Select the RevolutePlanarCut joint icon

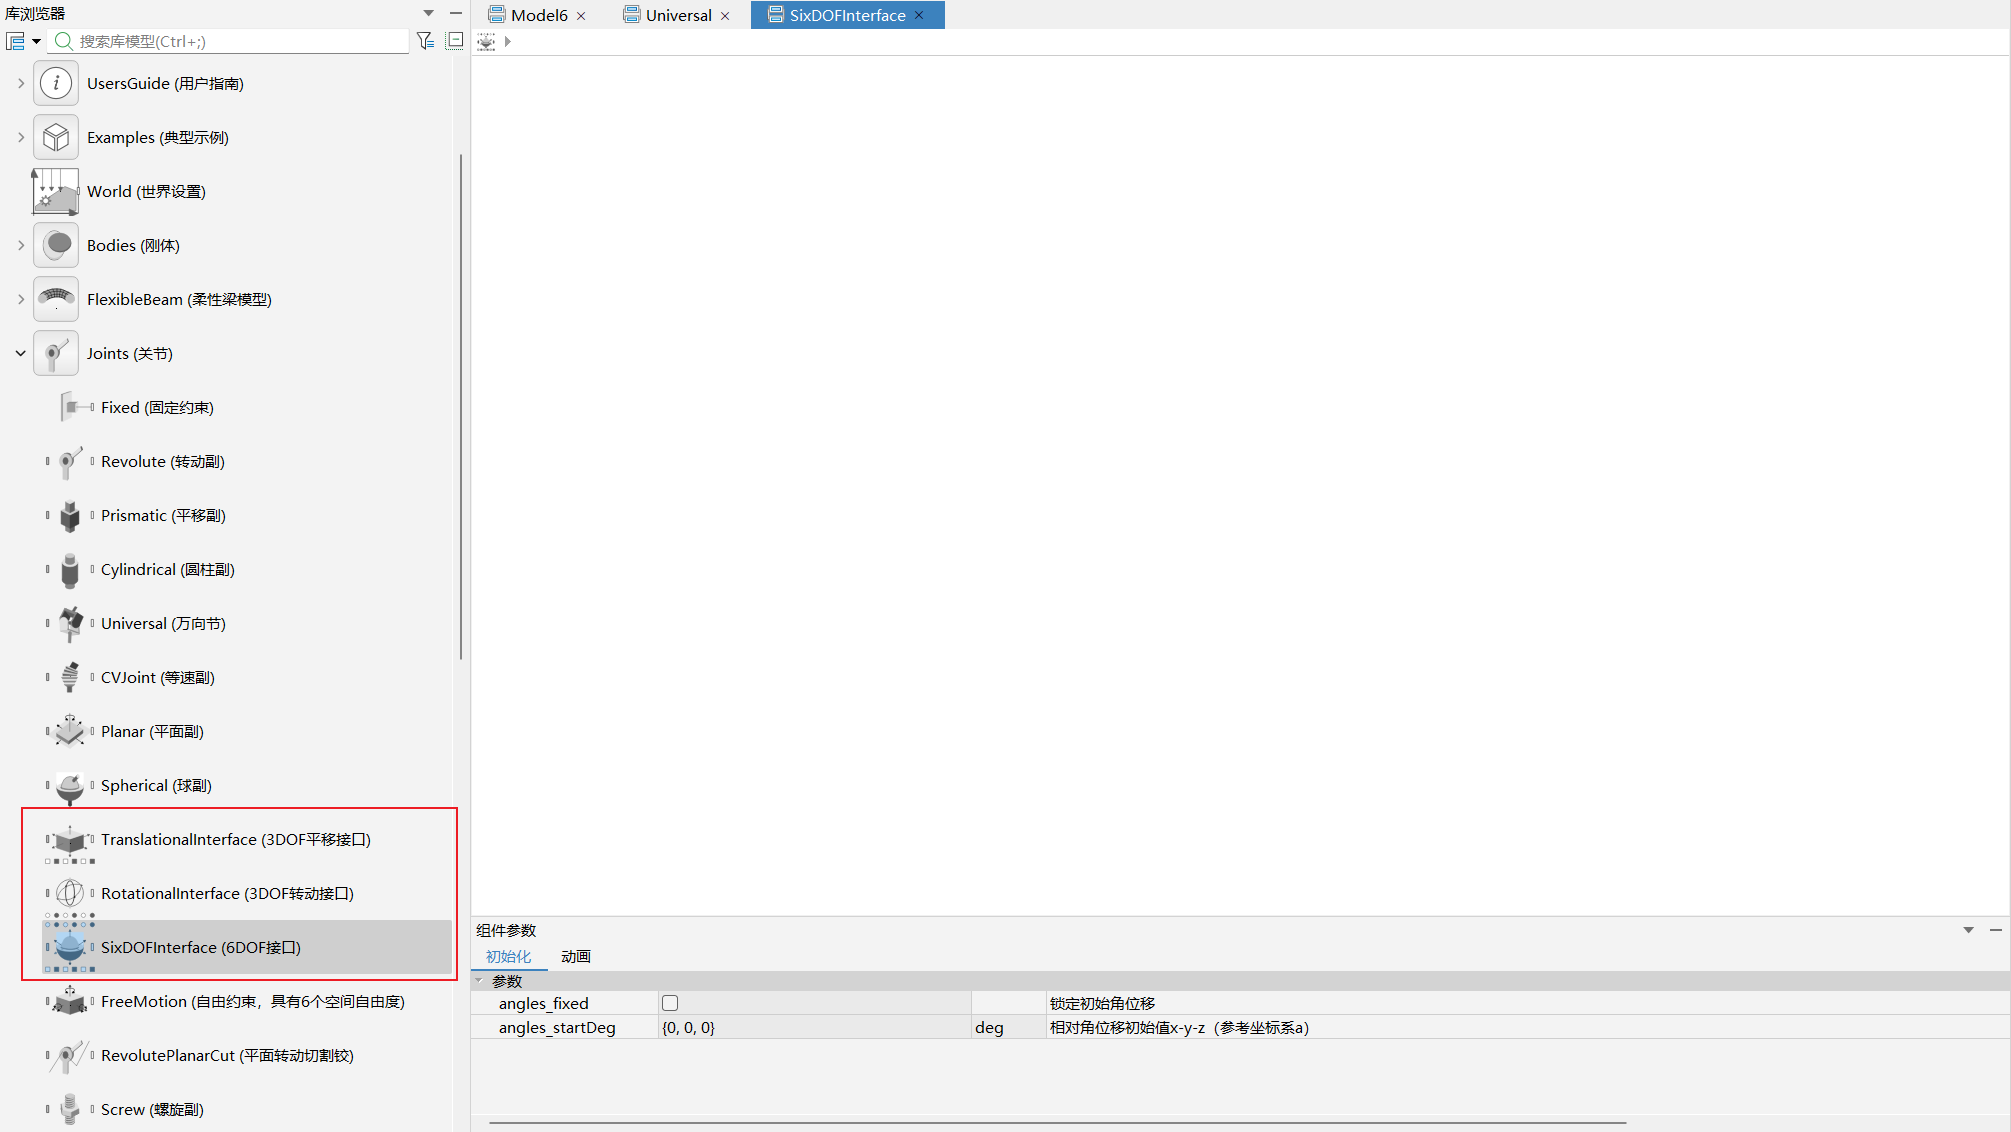click(x=70, y=1055)
